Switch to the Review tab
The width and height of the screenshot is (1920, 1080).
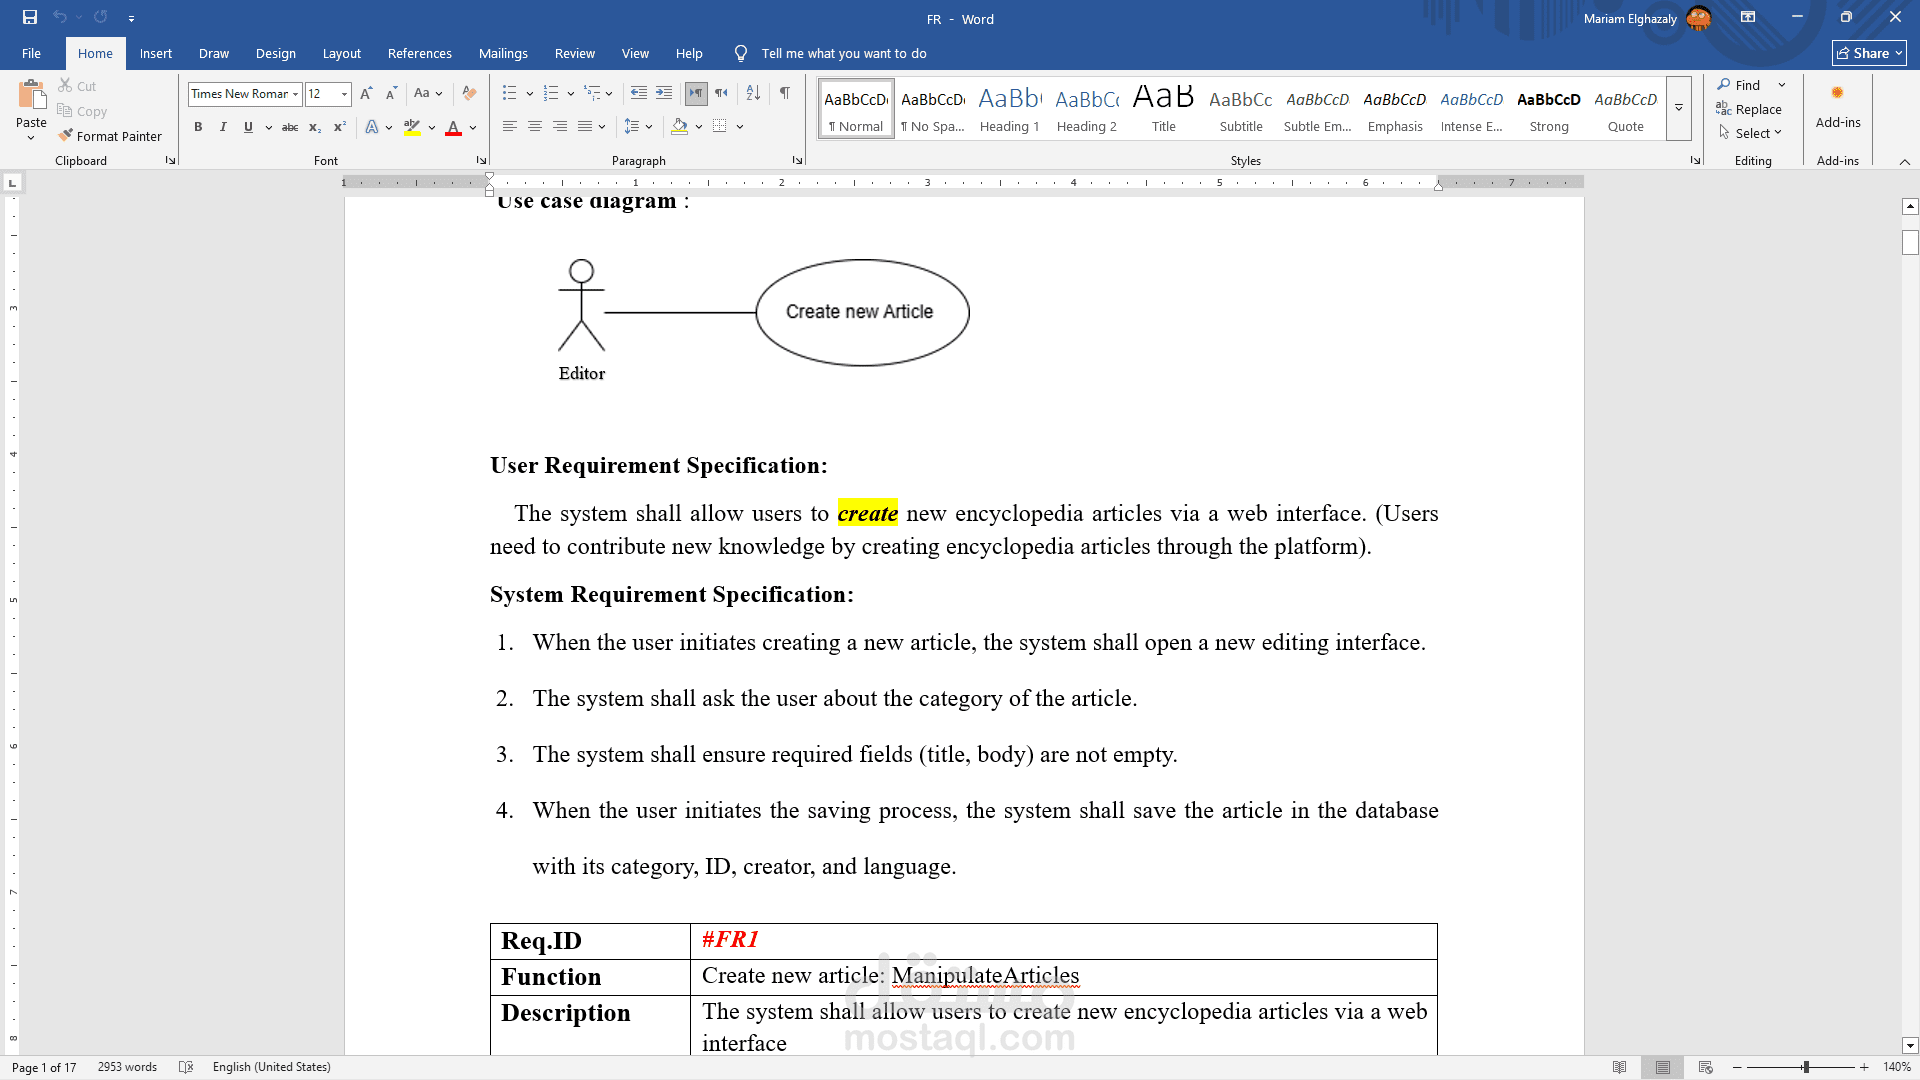pyautogui.click(x=574, y=53)
